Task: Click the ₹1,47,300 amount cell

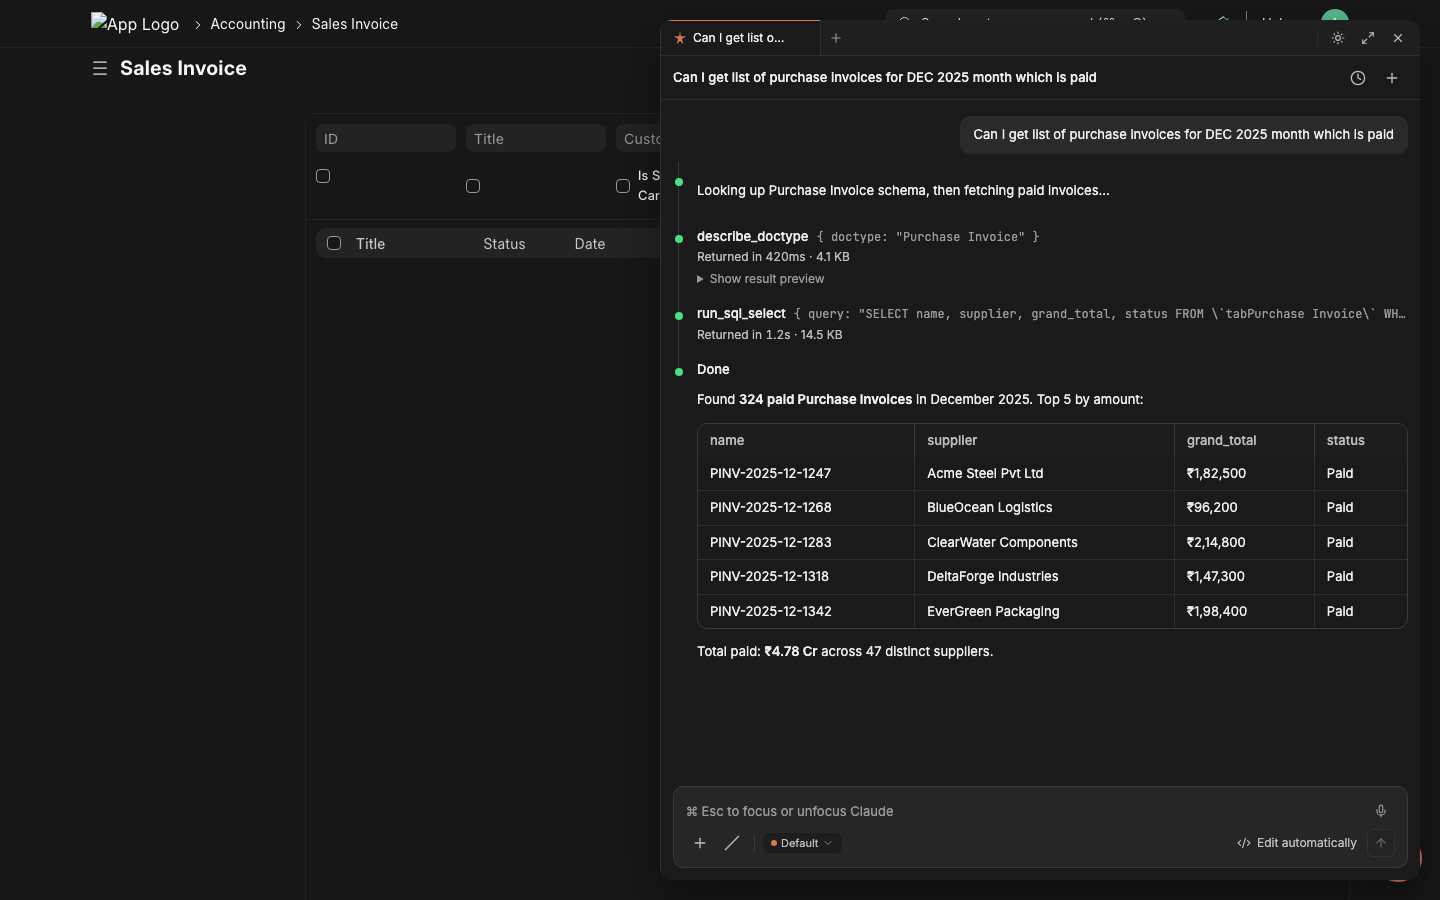Action: click(x=1244, y=577)
